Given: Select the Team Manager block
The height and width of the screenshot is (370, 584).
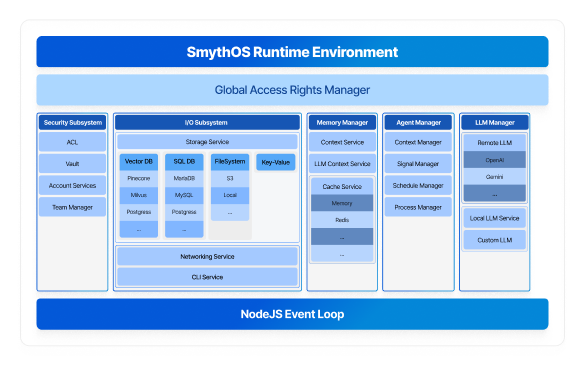Looking at the screenshot, I should 73,207.
